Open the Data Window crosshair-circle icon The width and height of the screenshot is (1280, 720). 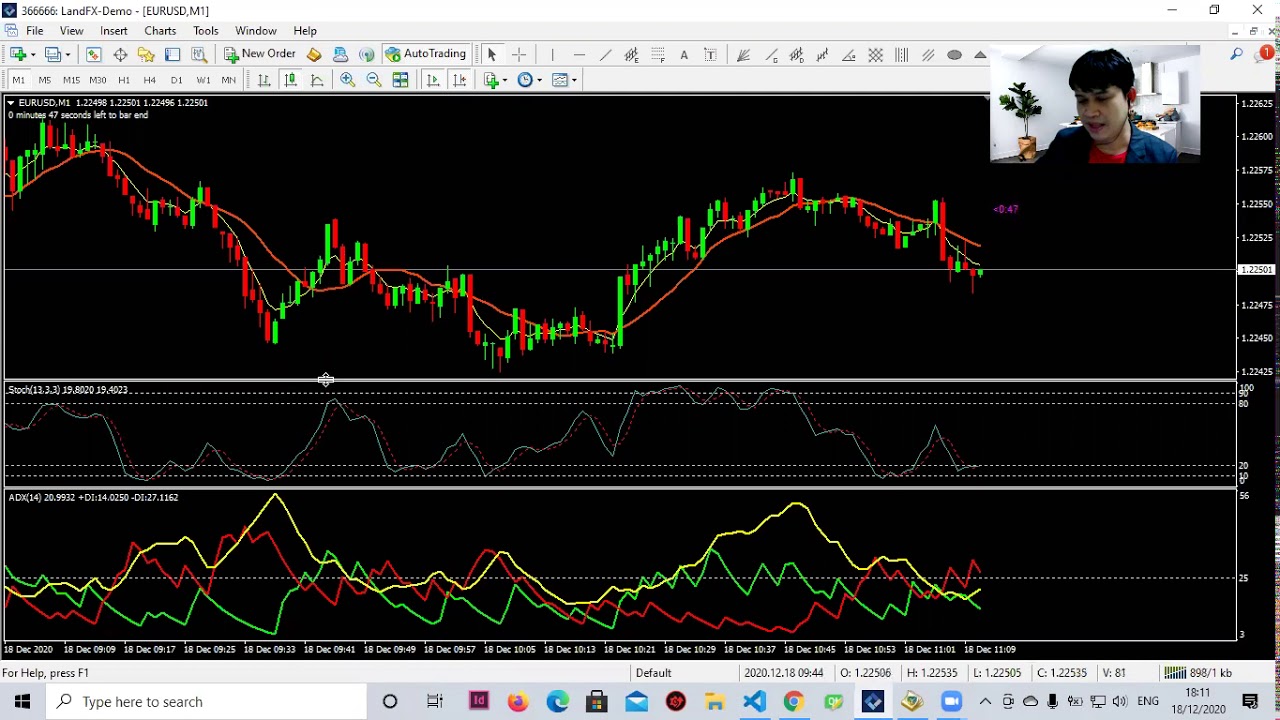[120, 55]
